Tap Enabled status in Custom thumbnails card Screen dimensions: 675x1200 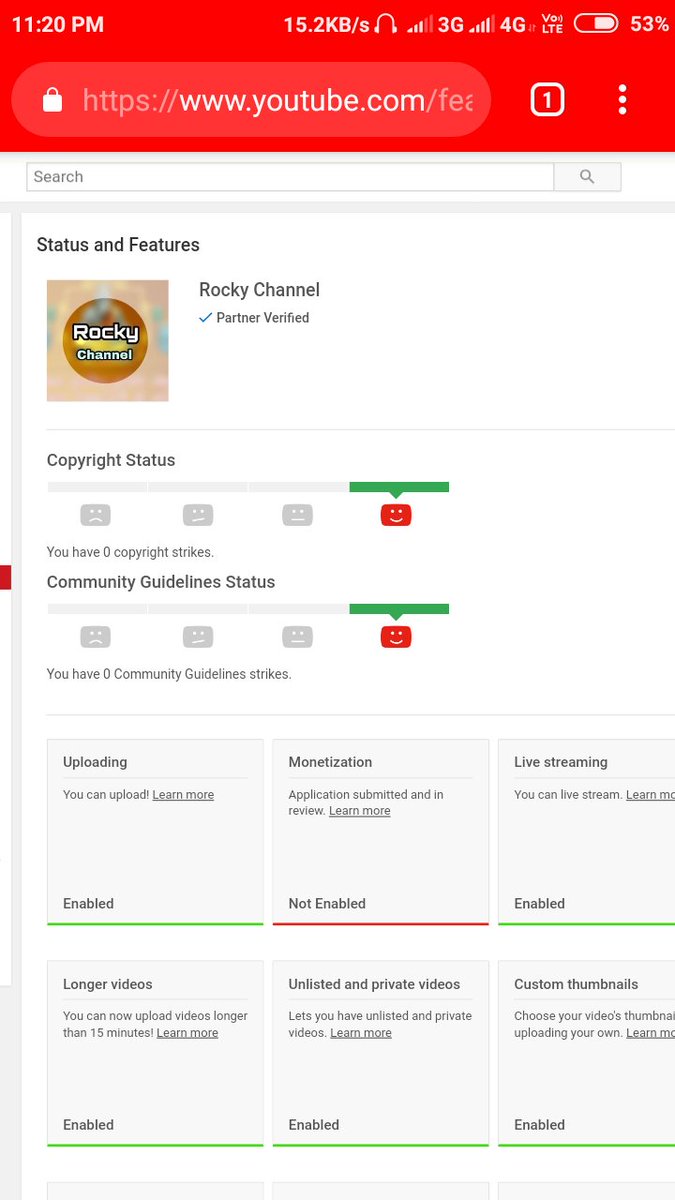click(540, 1125)
